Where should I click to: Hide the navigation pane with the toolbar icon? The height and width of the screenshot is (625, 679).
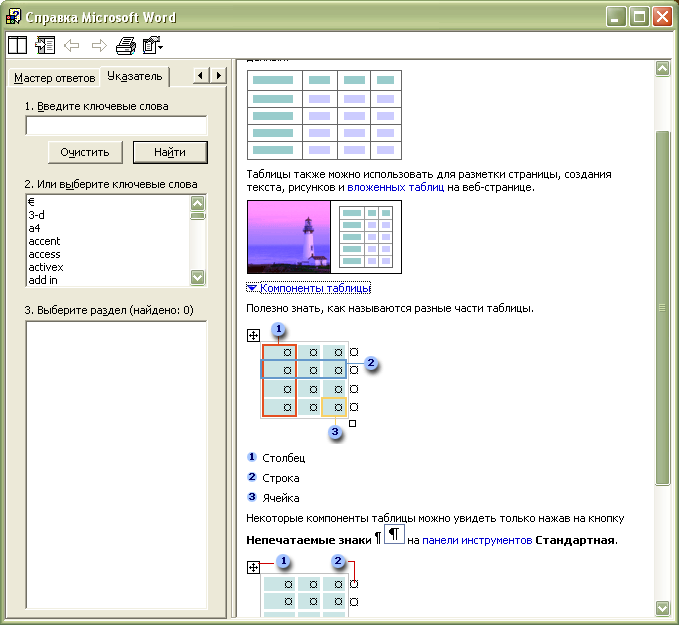(x=45, y=45)
